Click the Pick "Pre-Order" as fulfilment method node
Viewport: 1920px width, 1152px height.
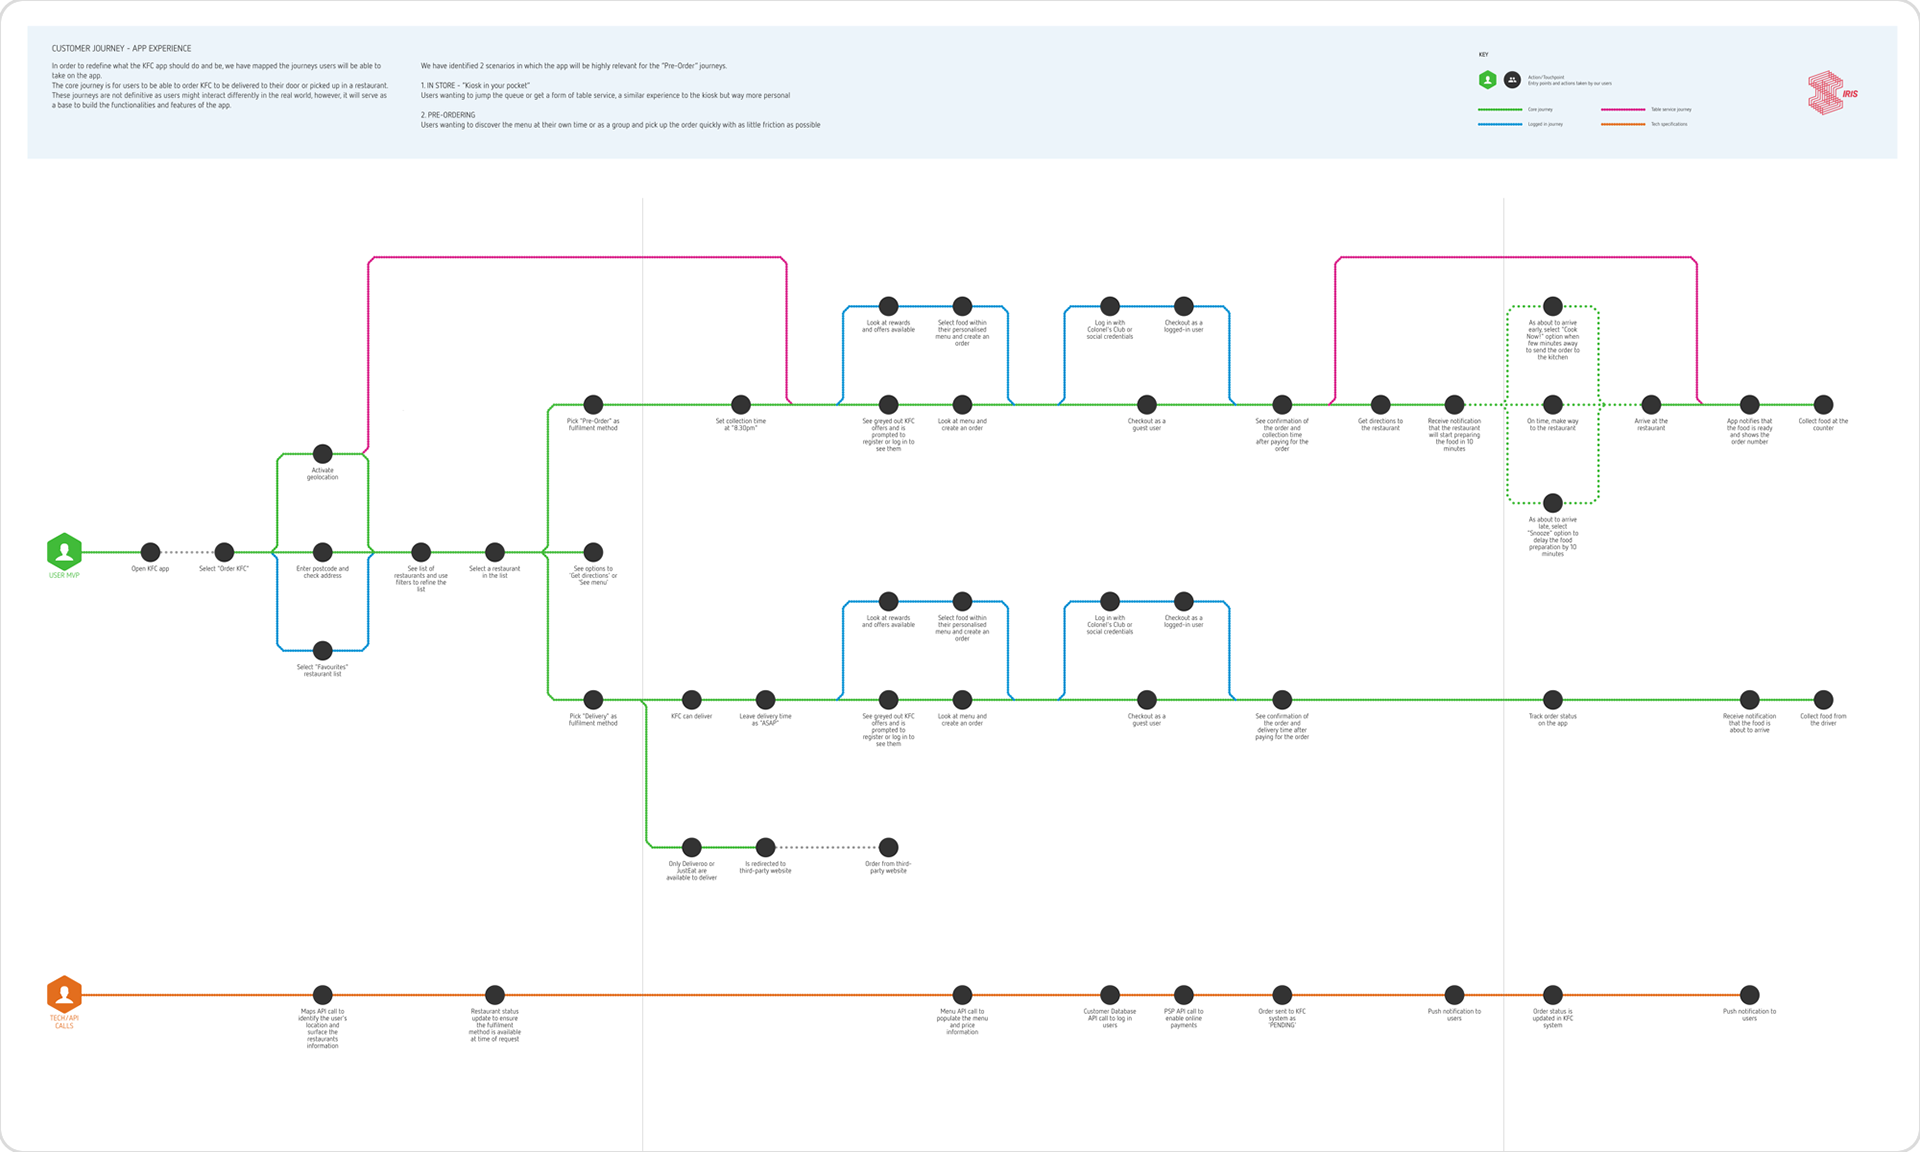click(593, 405)
